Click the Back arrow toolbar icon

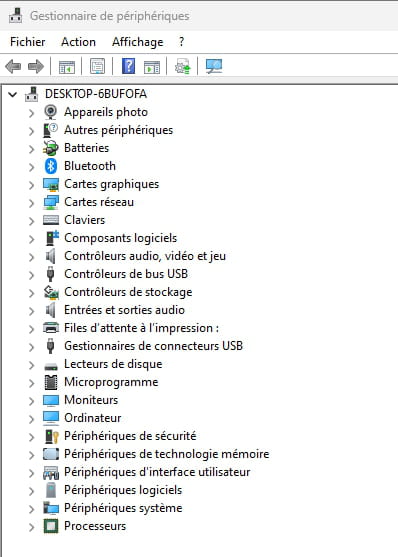(13, 66)
